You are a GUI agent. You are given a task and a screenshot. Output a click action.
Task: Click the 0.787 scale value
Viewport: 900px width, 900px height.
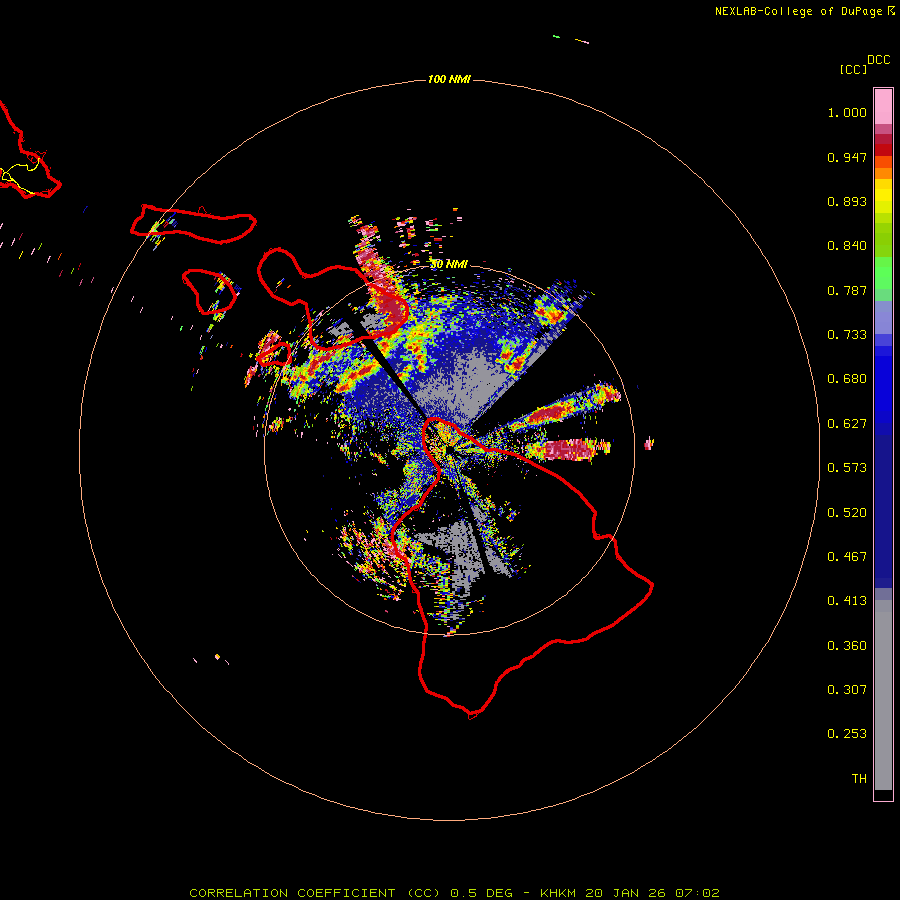pos(847,290)
